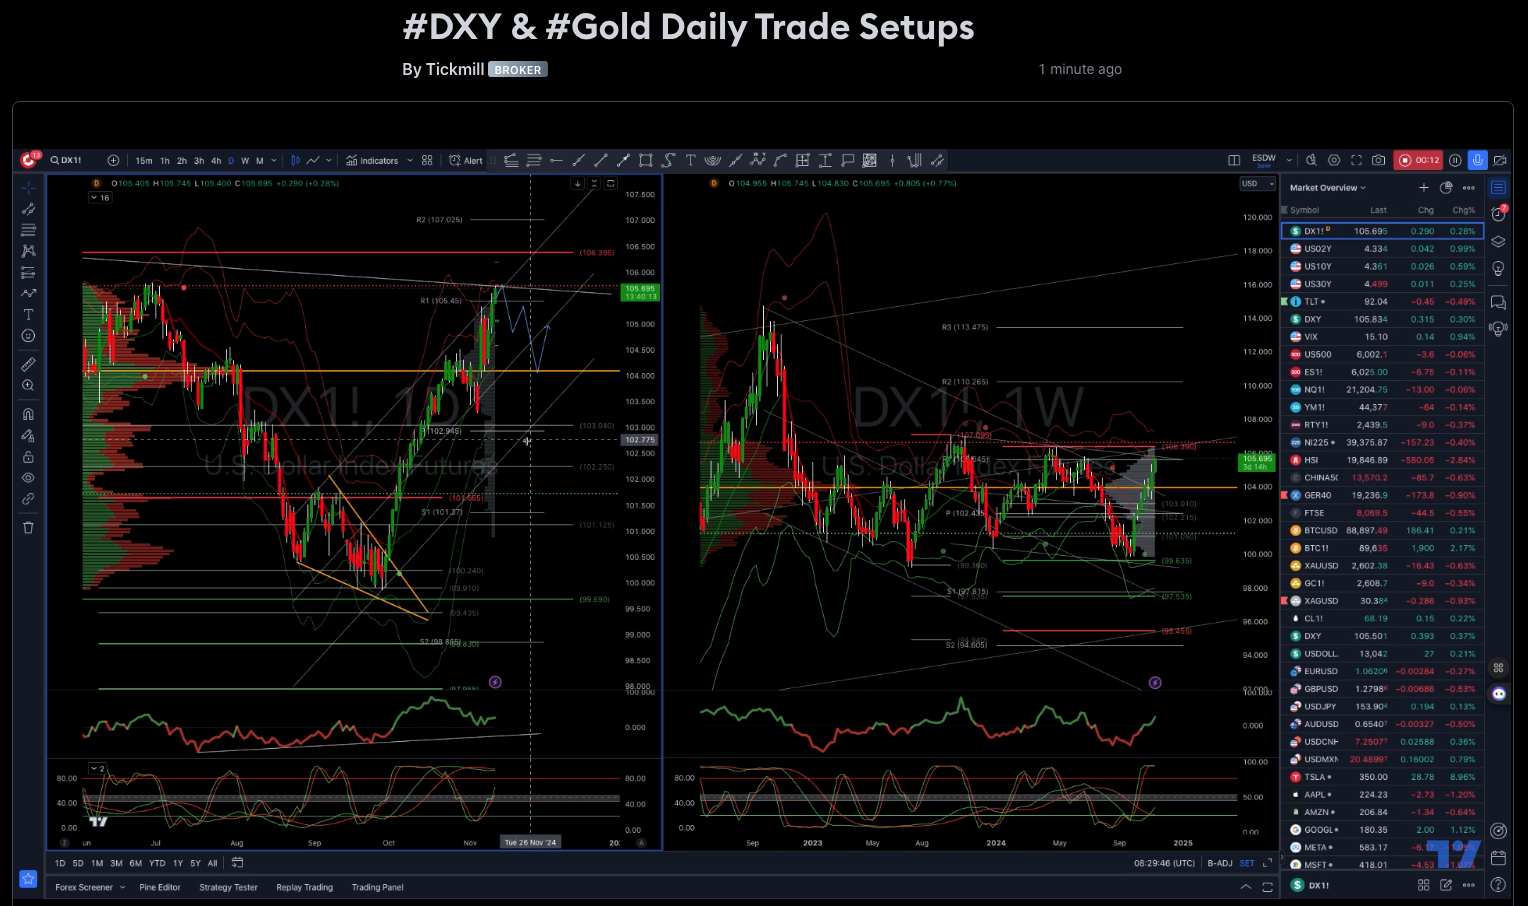Open the layout setup icon
Viewport: 1528px width, 906px height.
point(1234,160)
